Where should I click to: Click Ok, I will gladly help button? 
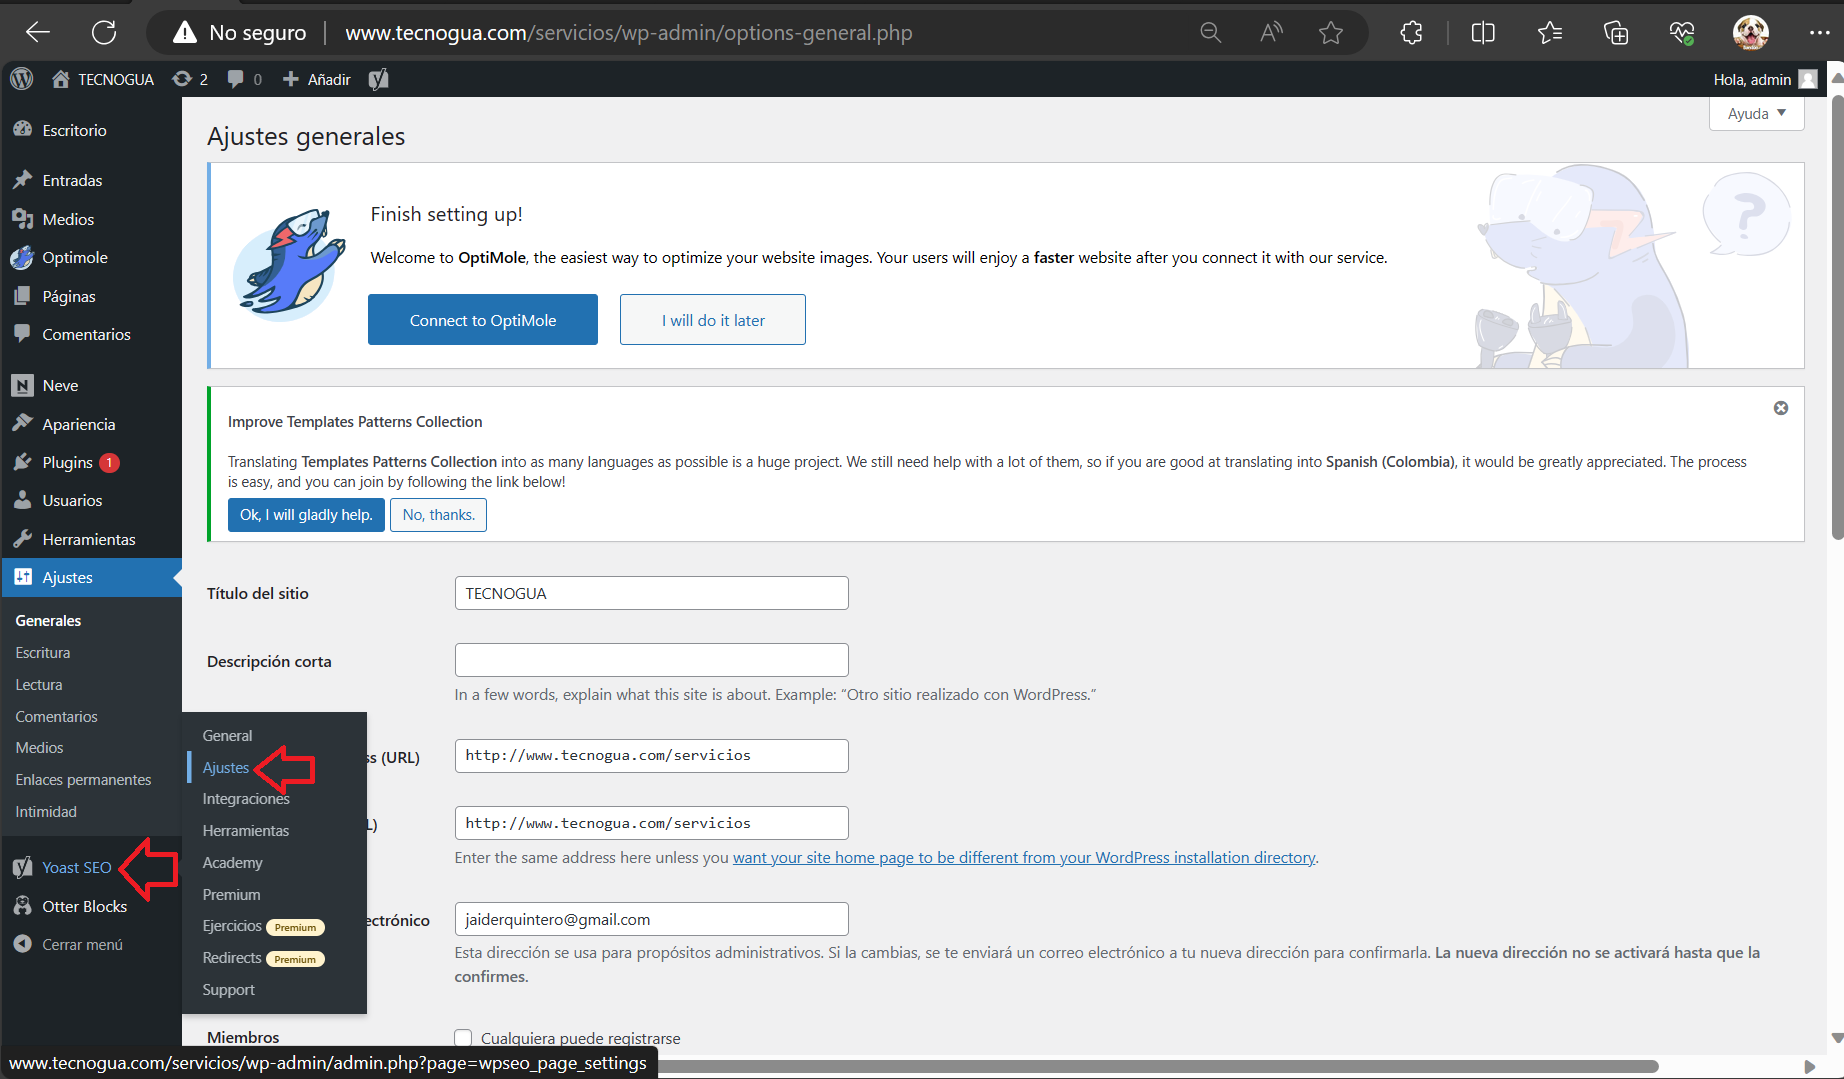pos(306,514)
